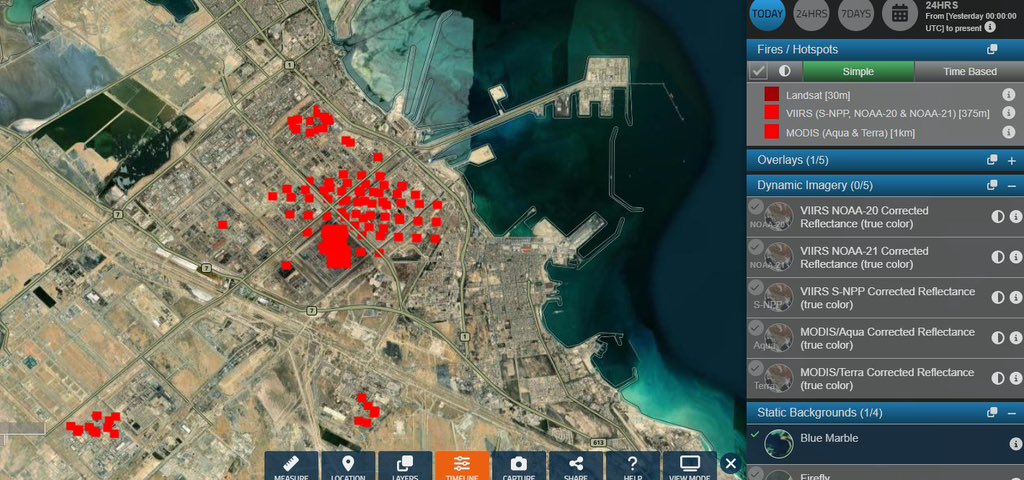The width and height of the screenshot is (1024, 480).
Task: Enable VIIRS NOAA-20 Corrected Reflectance layer checkbox
Action: [x=756, y=207]
